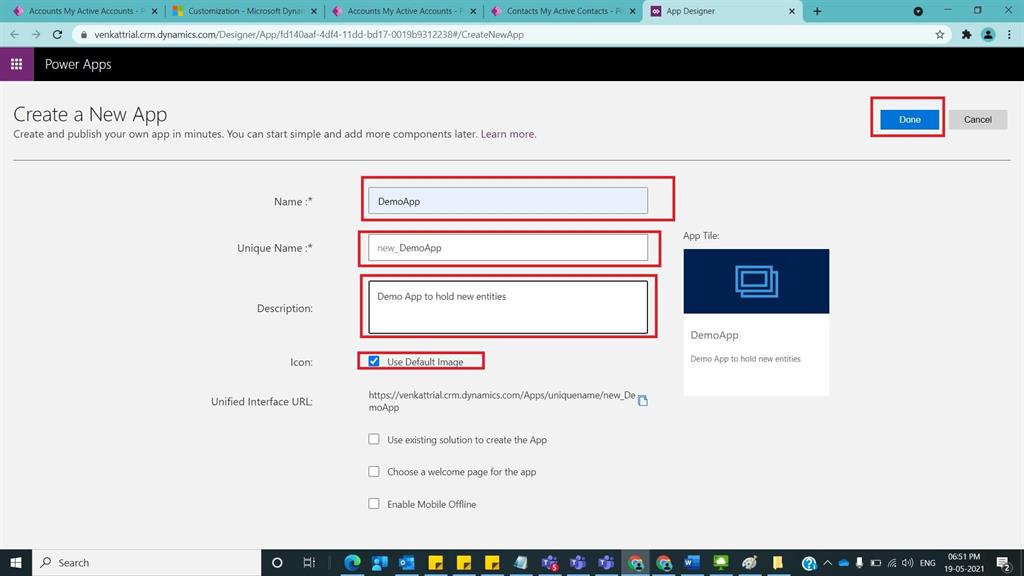Click the Power Apps waffle menu icon
This screenshot has height=576, width=1024.
(15, 64)
